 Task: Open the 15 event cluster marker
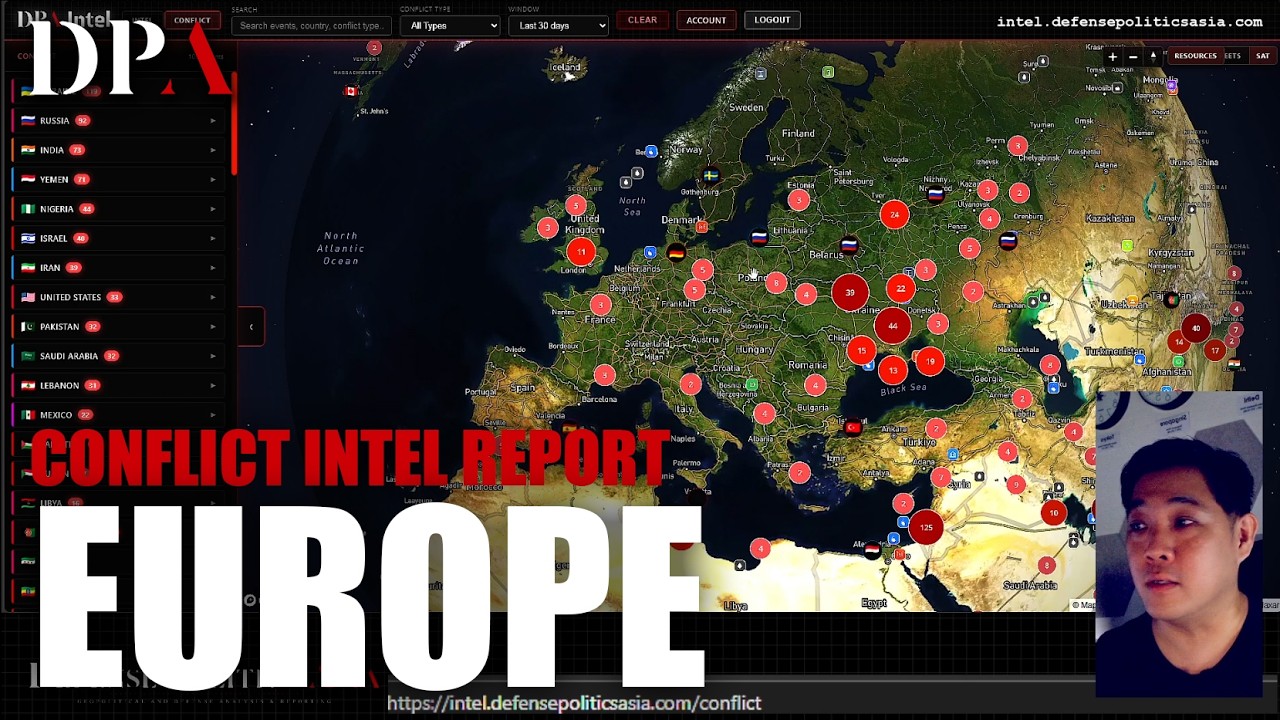(861, 351)
